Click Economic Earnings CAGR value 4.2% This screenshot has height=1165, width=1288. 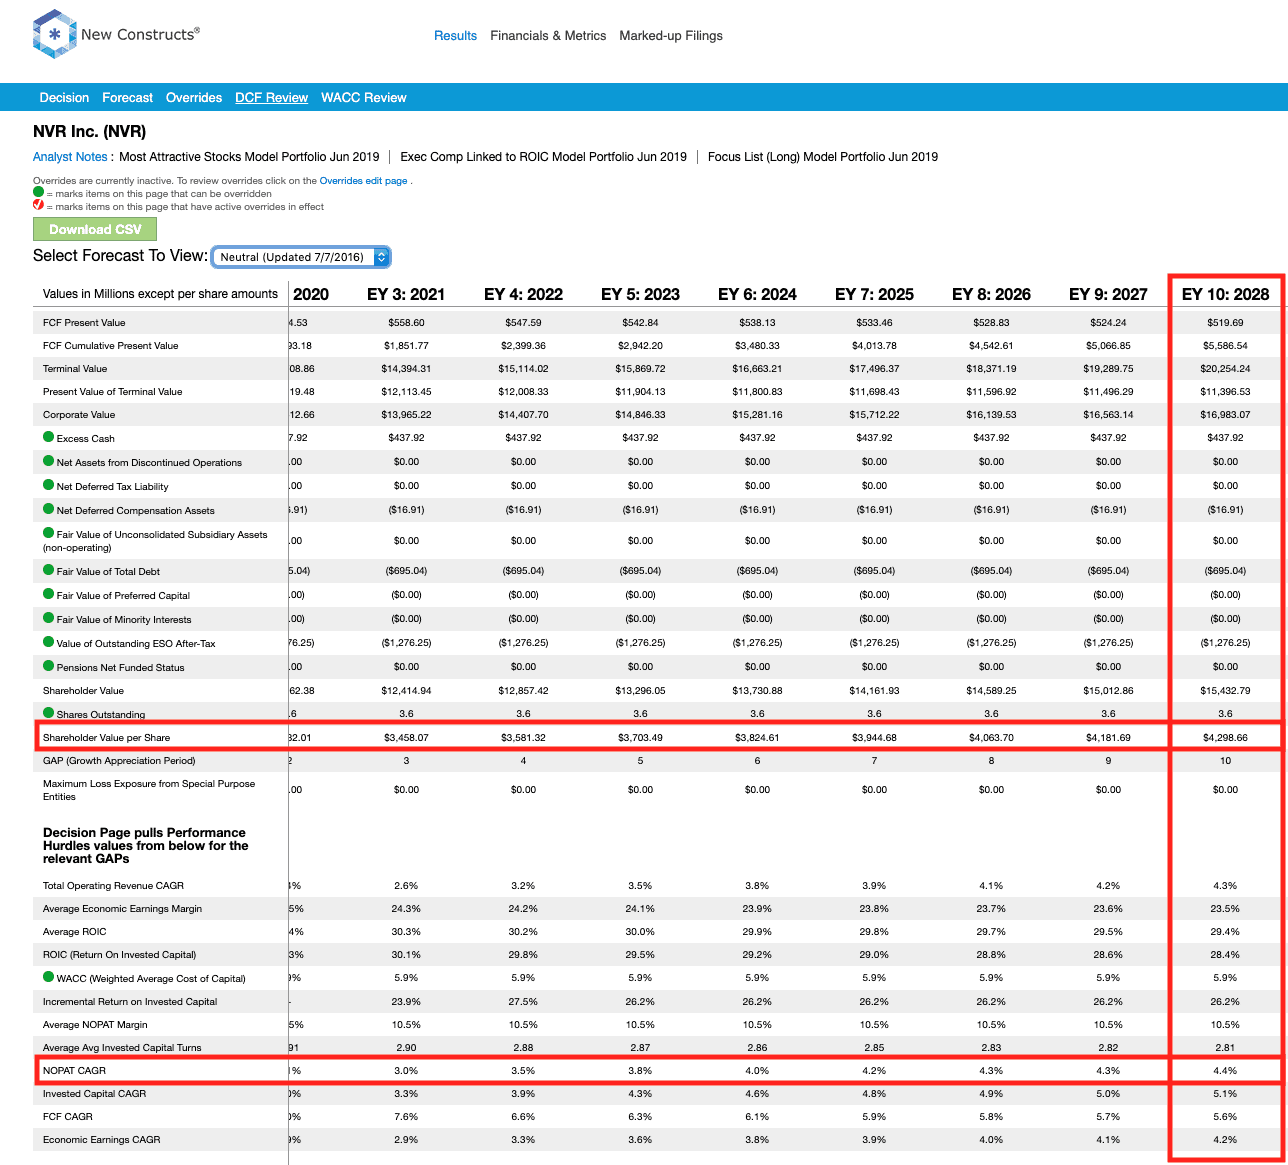click(x=1225, y=1139)
